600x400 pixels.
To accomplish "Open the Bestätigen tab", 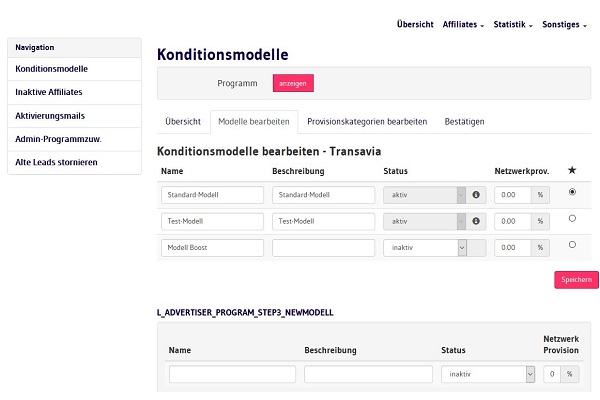I will [x=464, y=121].
